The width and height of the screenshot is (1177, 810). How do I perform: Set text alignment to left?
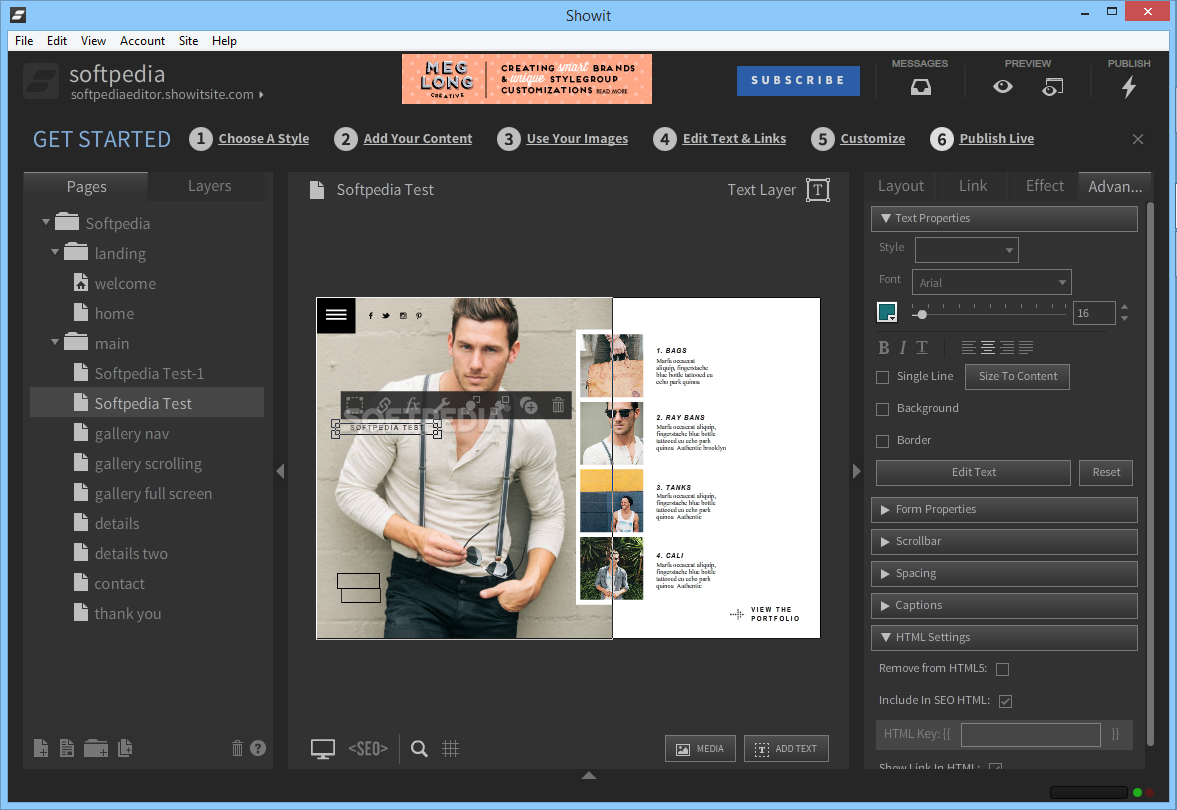click(969, 348)
